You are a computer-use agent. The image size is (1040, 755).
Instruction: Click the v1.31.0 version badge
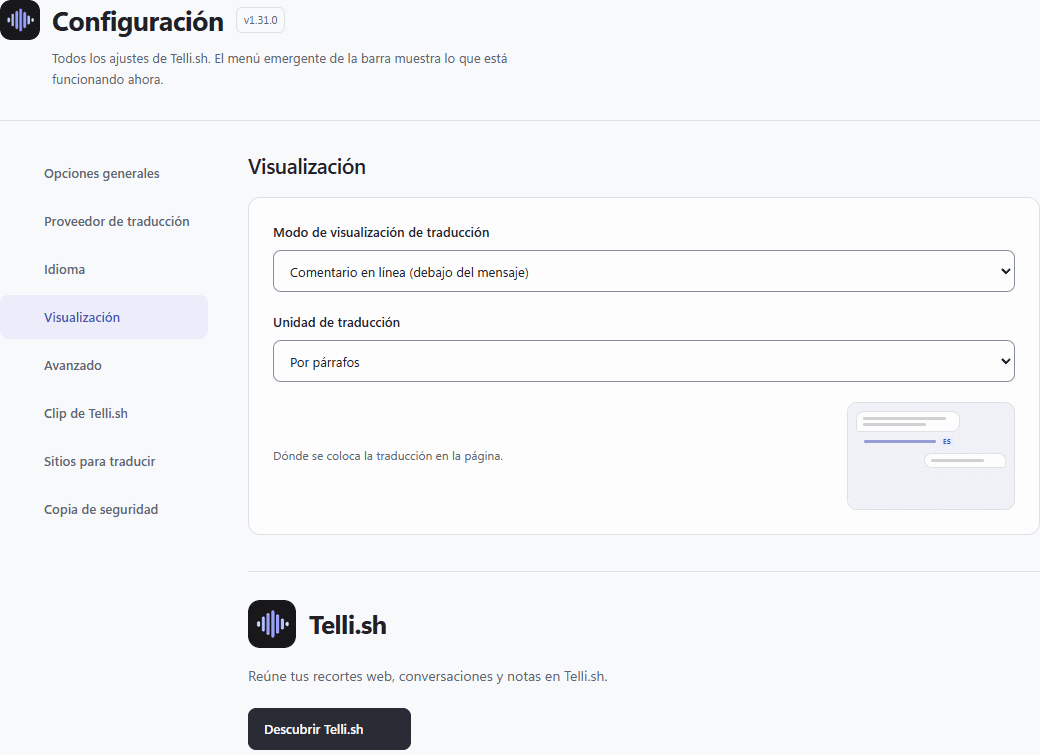pos(261,21)
